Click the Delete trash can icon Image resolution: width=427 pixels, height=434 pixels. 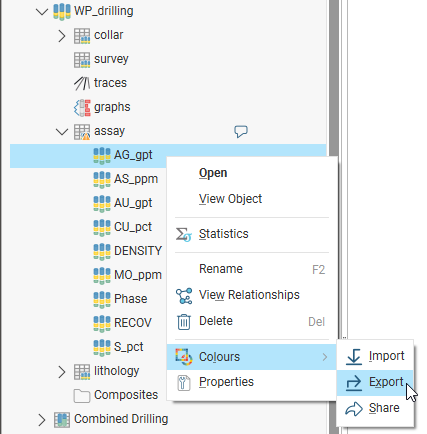point(184,322)
